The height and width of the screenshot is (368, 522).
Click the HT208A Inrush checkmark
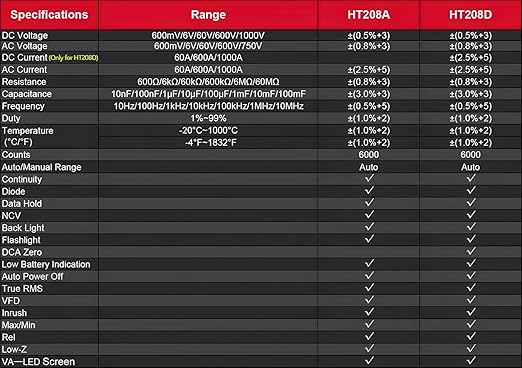[x=369, y=312]
